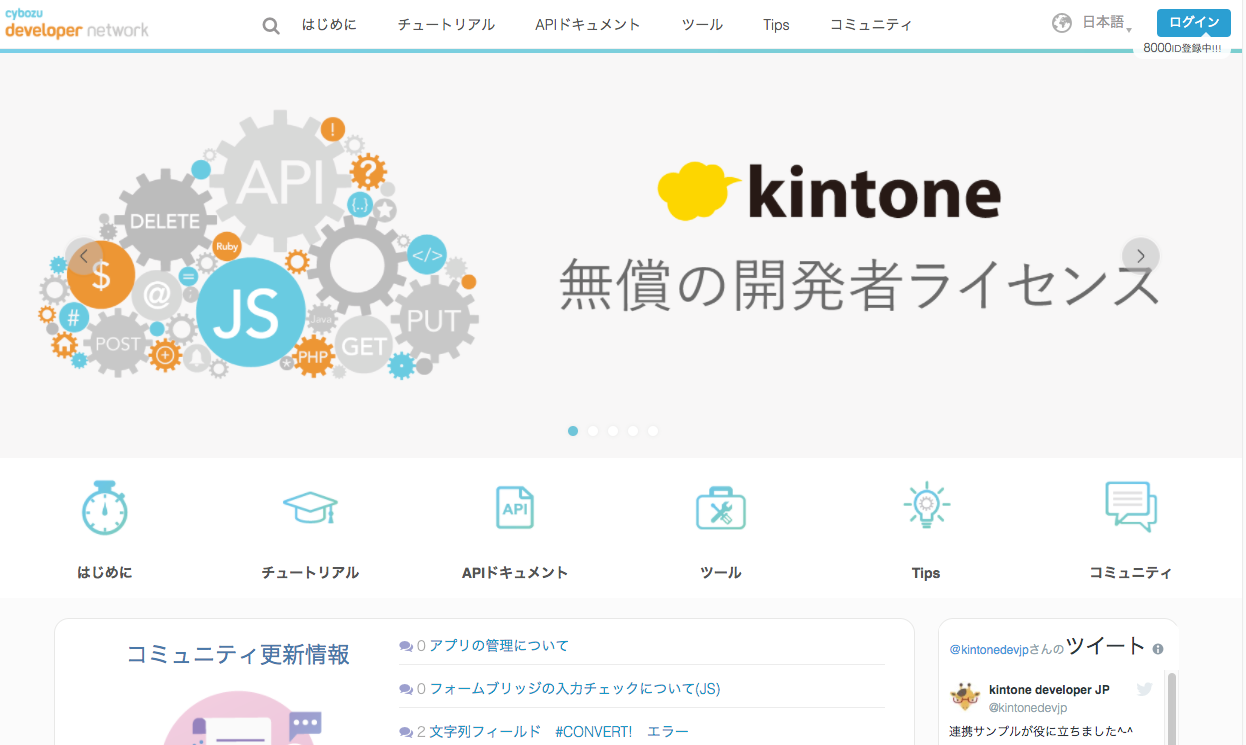The width and height of the screenshot is (1246, 745).
Task: Select second carousel indicator dot
Action: [x=593, y=431]
